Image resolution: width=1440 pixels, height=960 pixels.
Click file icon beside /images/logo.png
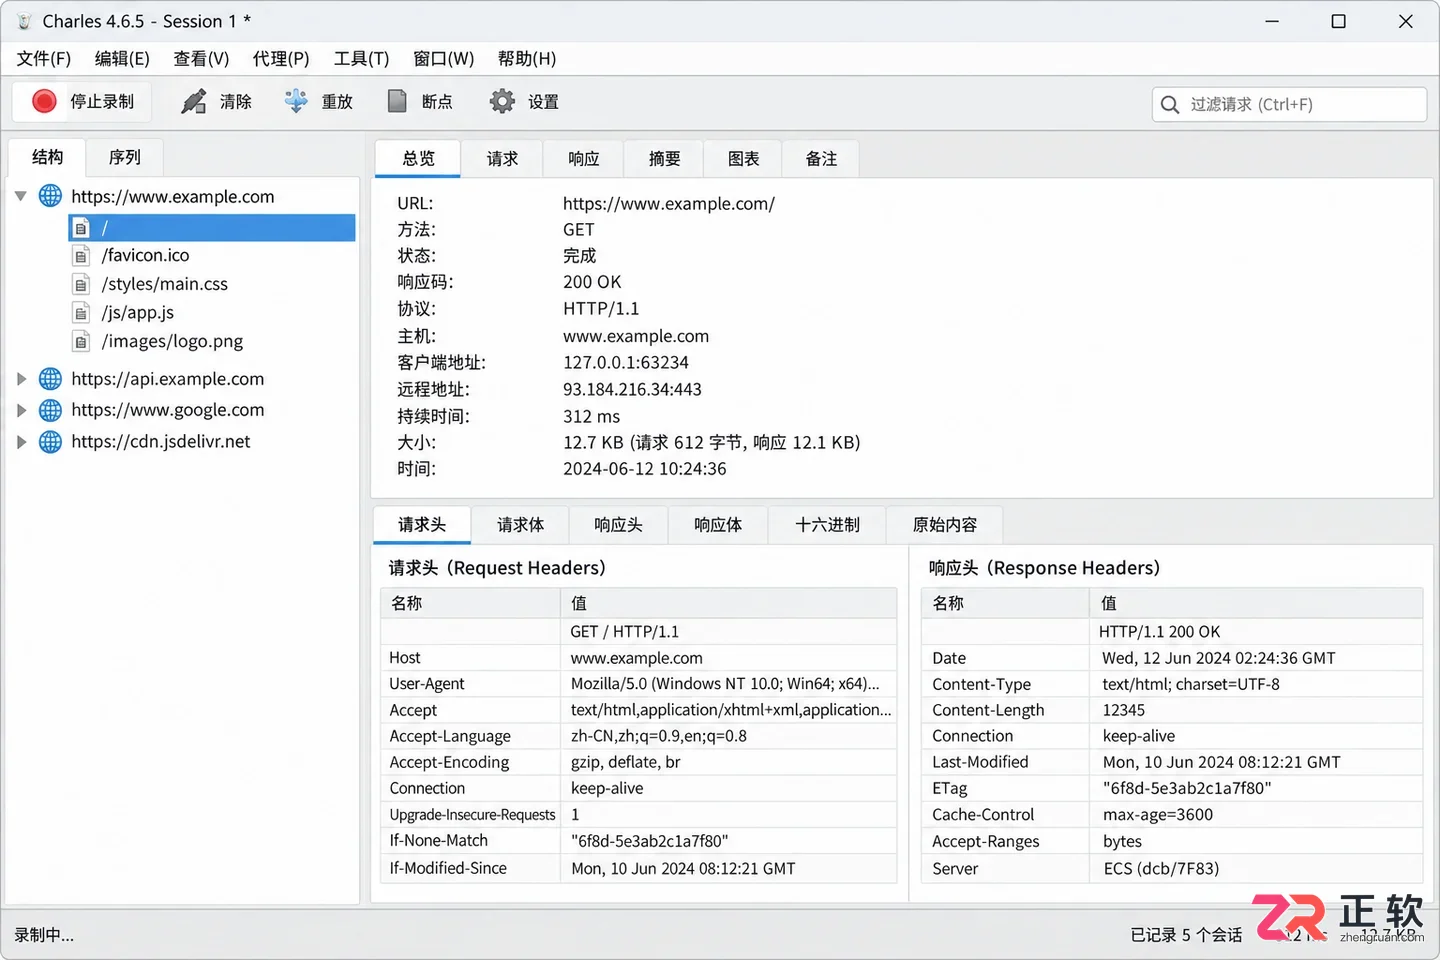tap(82, 342)
